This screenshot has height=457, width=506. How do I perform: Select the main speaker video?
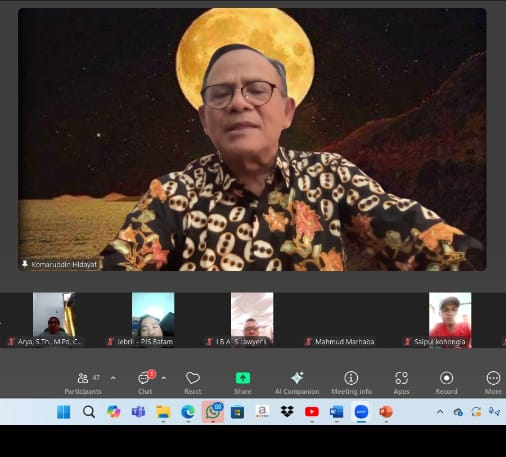pyautogui.click(x=252, y=139)
